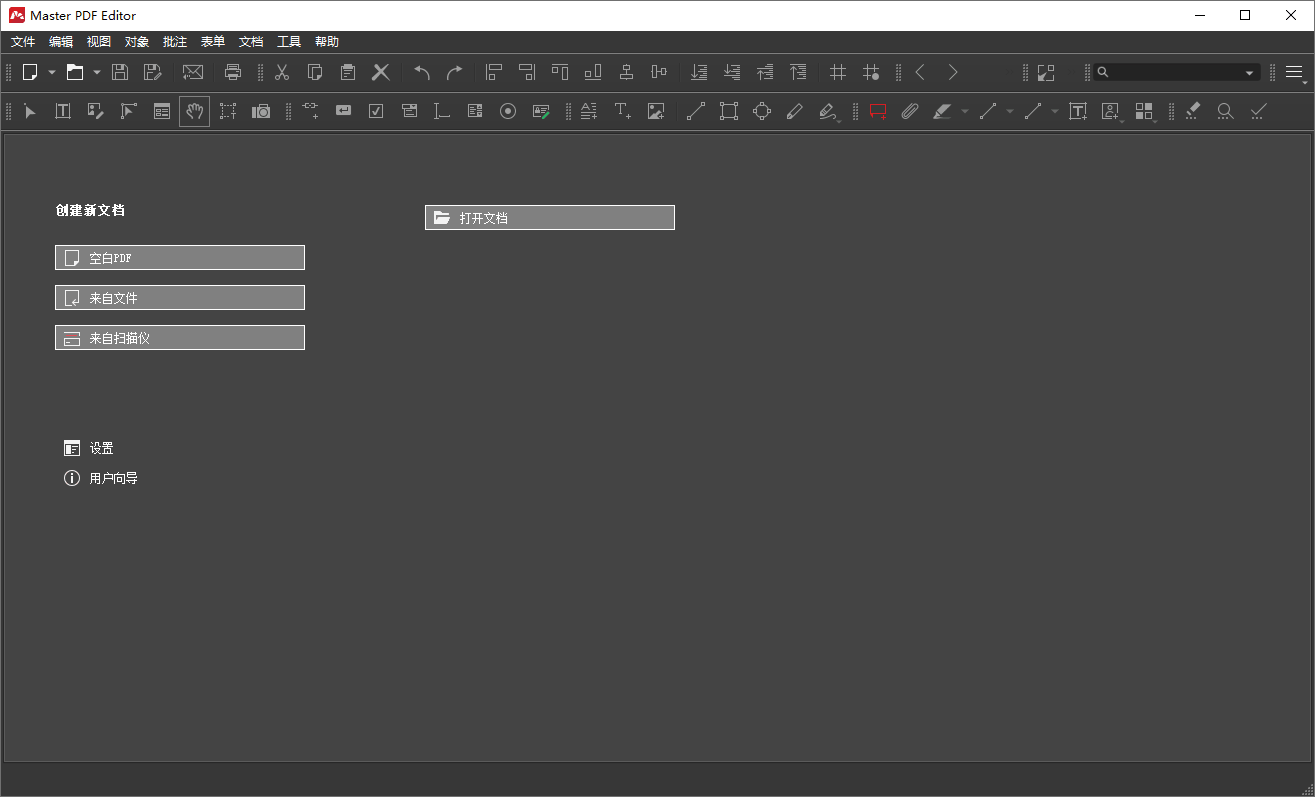Viewport: 1315px width, 797px height.
Task: Add a Check Box form field
Action: pyautogui.click(x=376, y=111)
